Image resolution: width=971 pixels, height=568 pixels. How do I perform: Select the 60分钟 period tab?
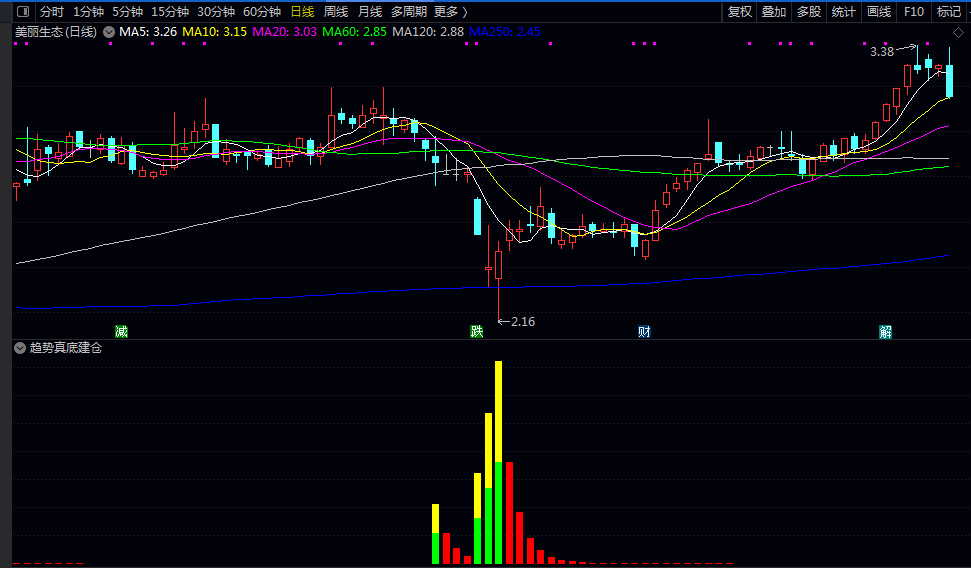click(x=262, y=12)
